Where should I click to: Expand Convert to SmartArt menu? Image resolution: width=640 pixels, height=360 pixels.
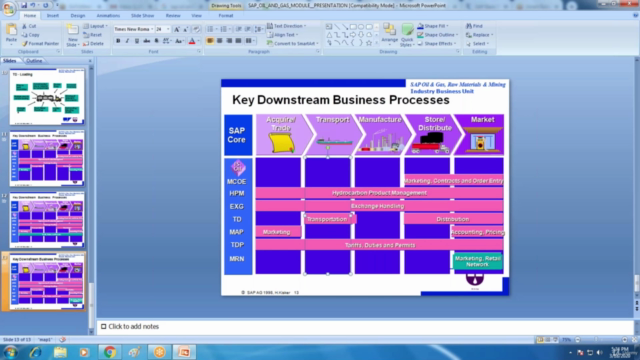(293, 43)
